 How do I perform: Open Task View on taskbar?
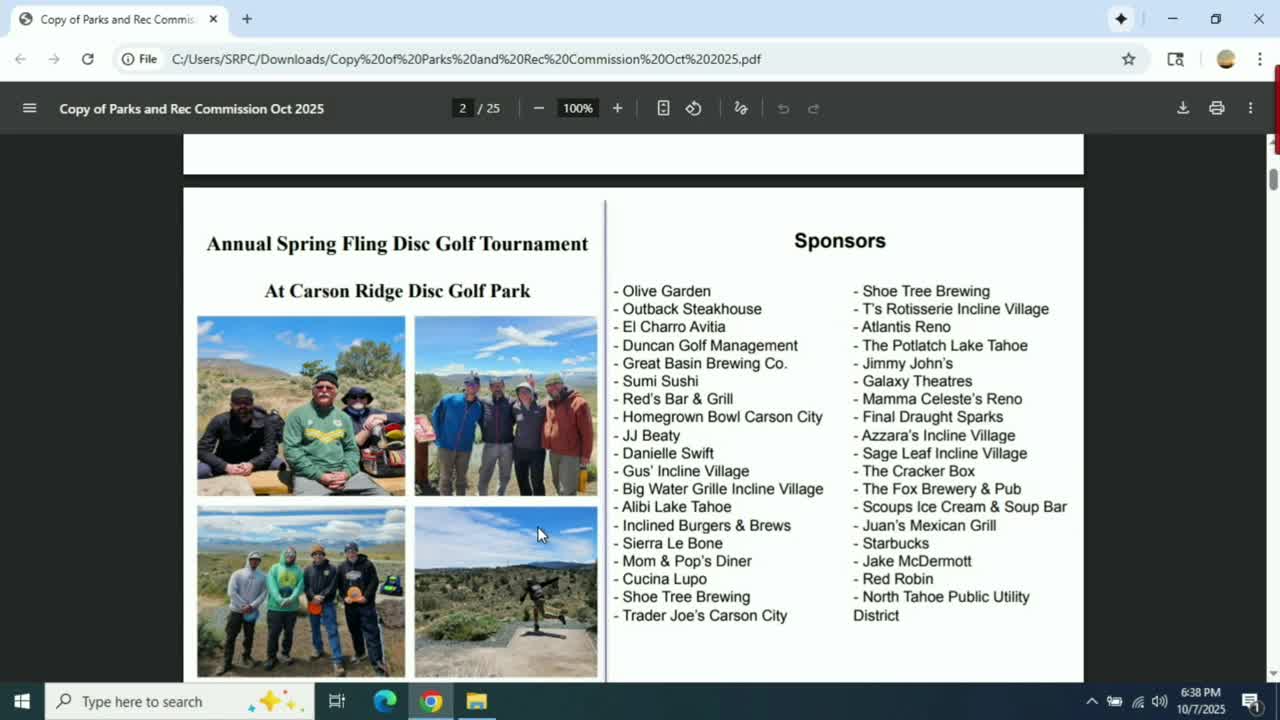point(337,701)
